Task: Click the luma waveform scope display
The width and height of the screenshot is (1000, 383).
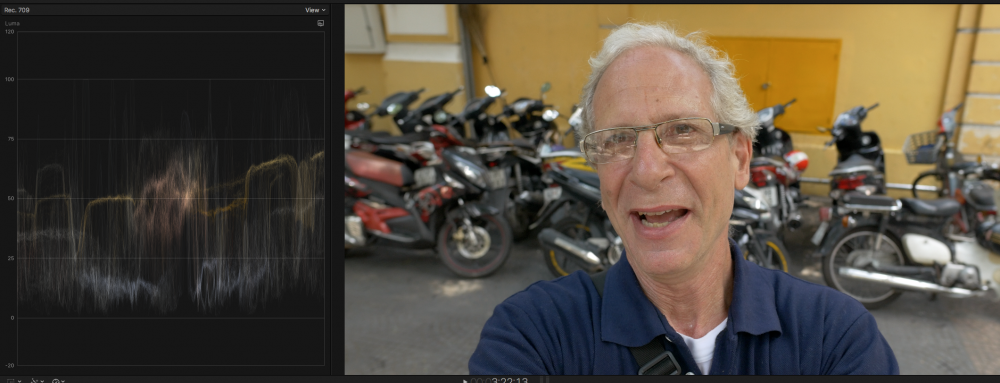Action: point(170,198)
